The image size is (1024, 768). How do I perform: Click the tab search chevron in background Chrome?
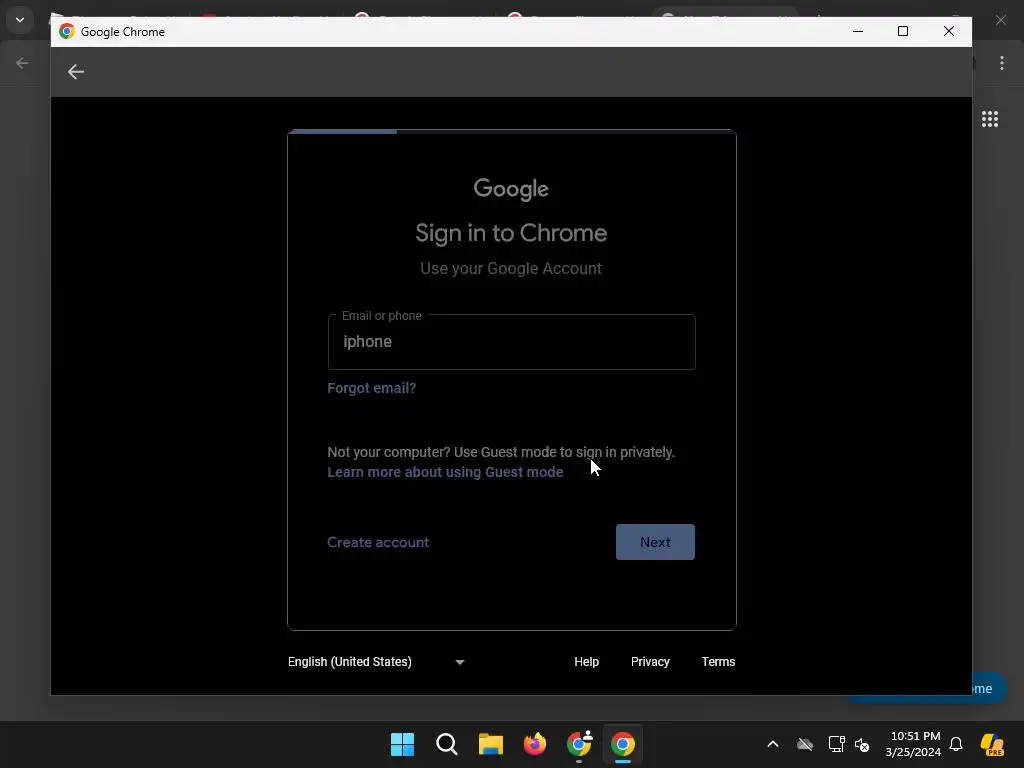(x=20, y=20)
